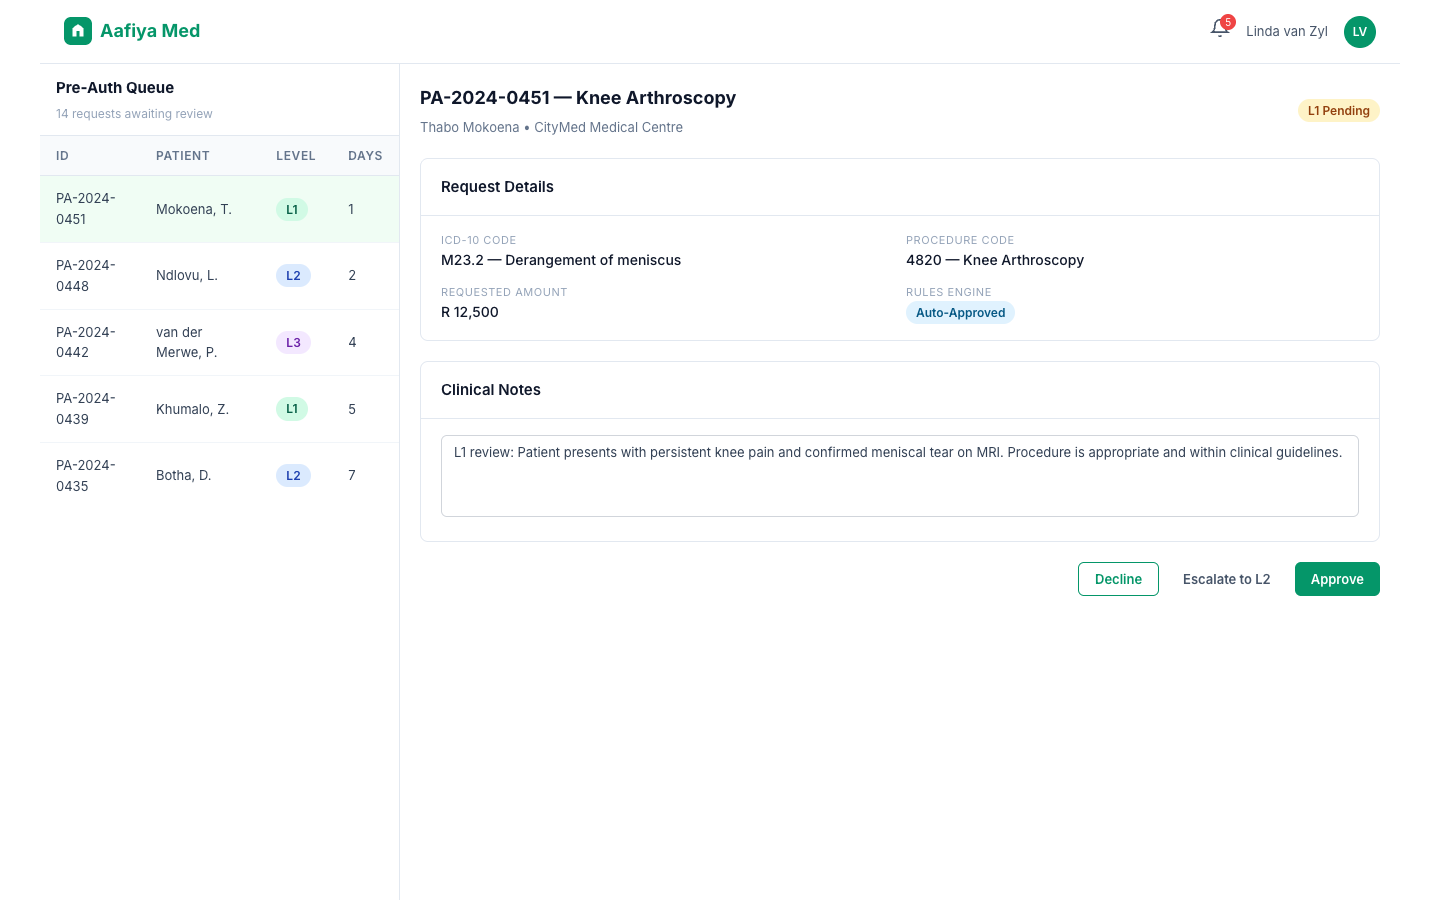The height and width of the screenshot is (900, 1440).
Task: Click the Linda van Zyl username
Action: 1287,31
